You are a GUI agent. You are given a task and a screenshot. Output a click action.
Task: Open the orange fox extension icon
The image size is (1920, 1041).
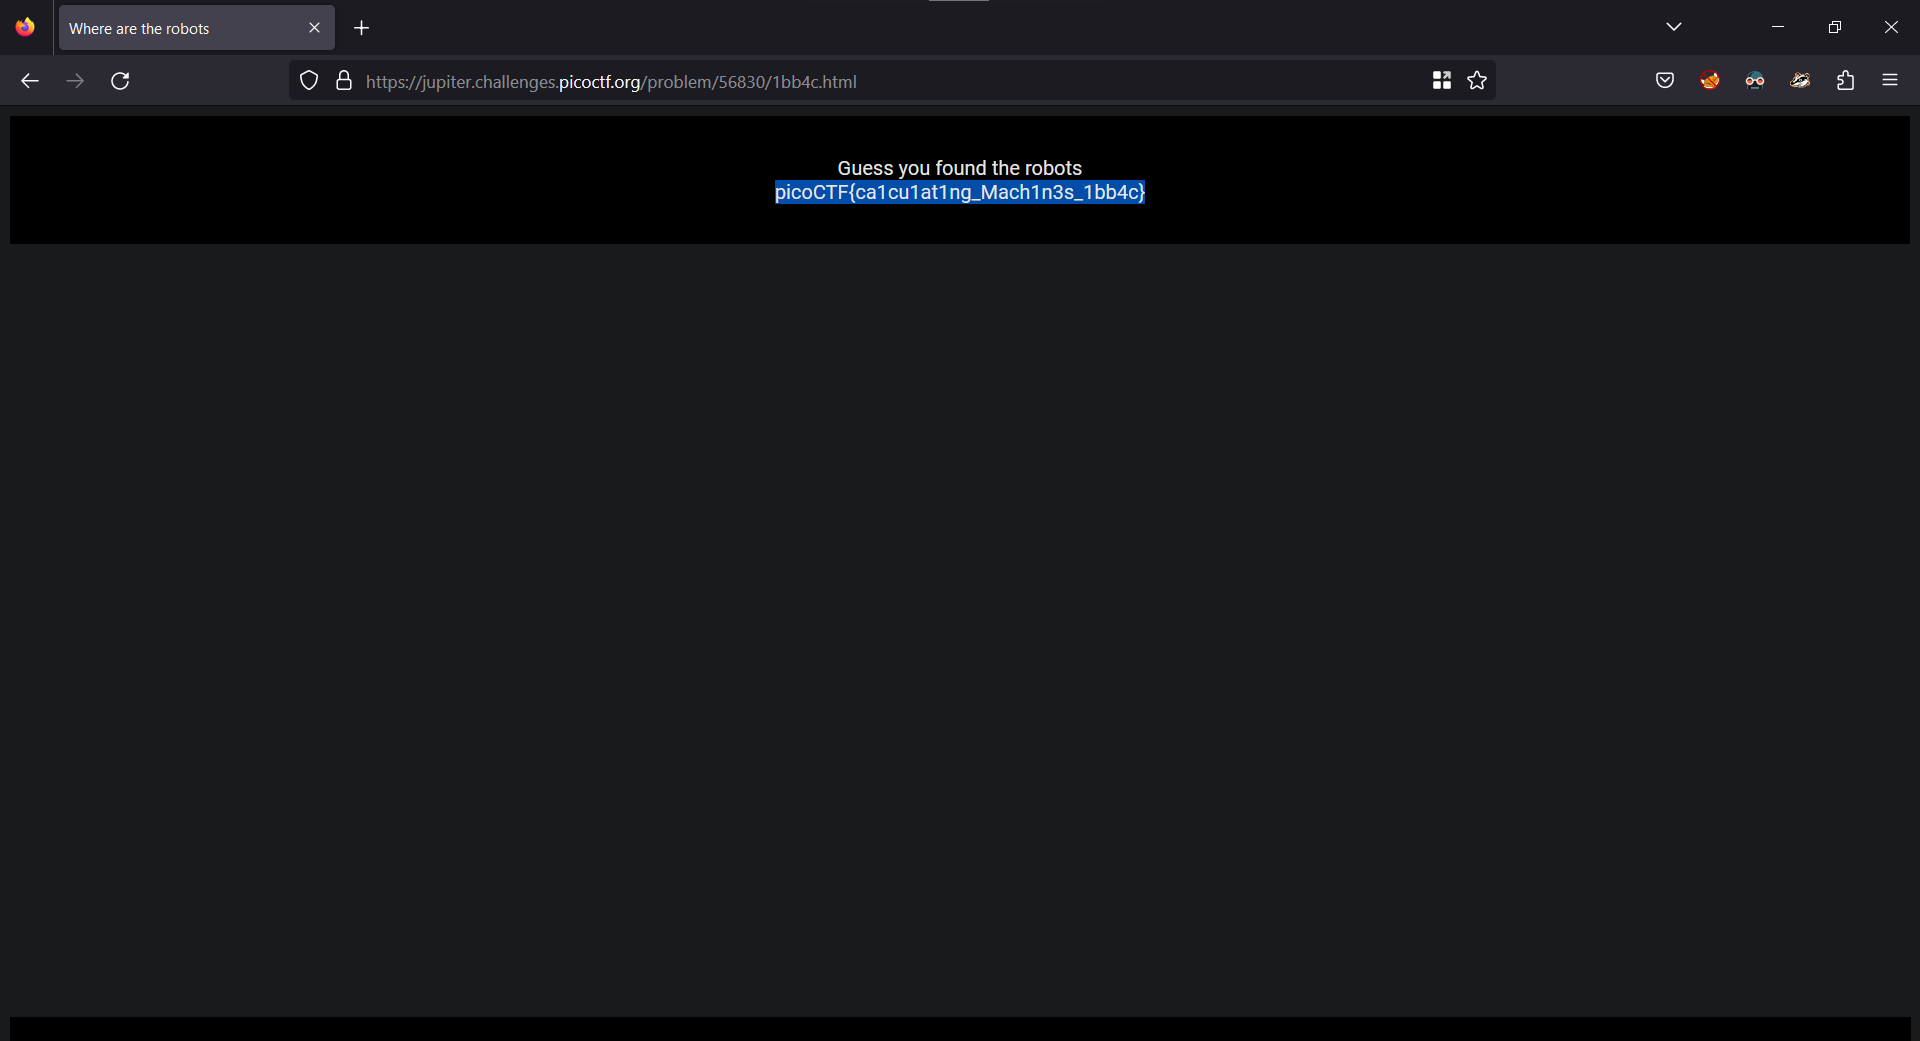click(x=1710, y=81)
